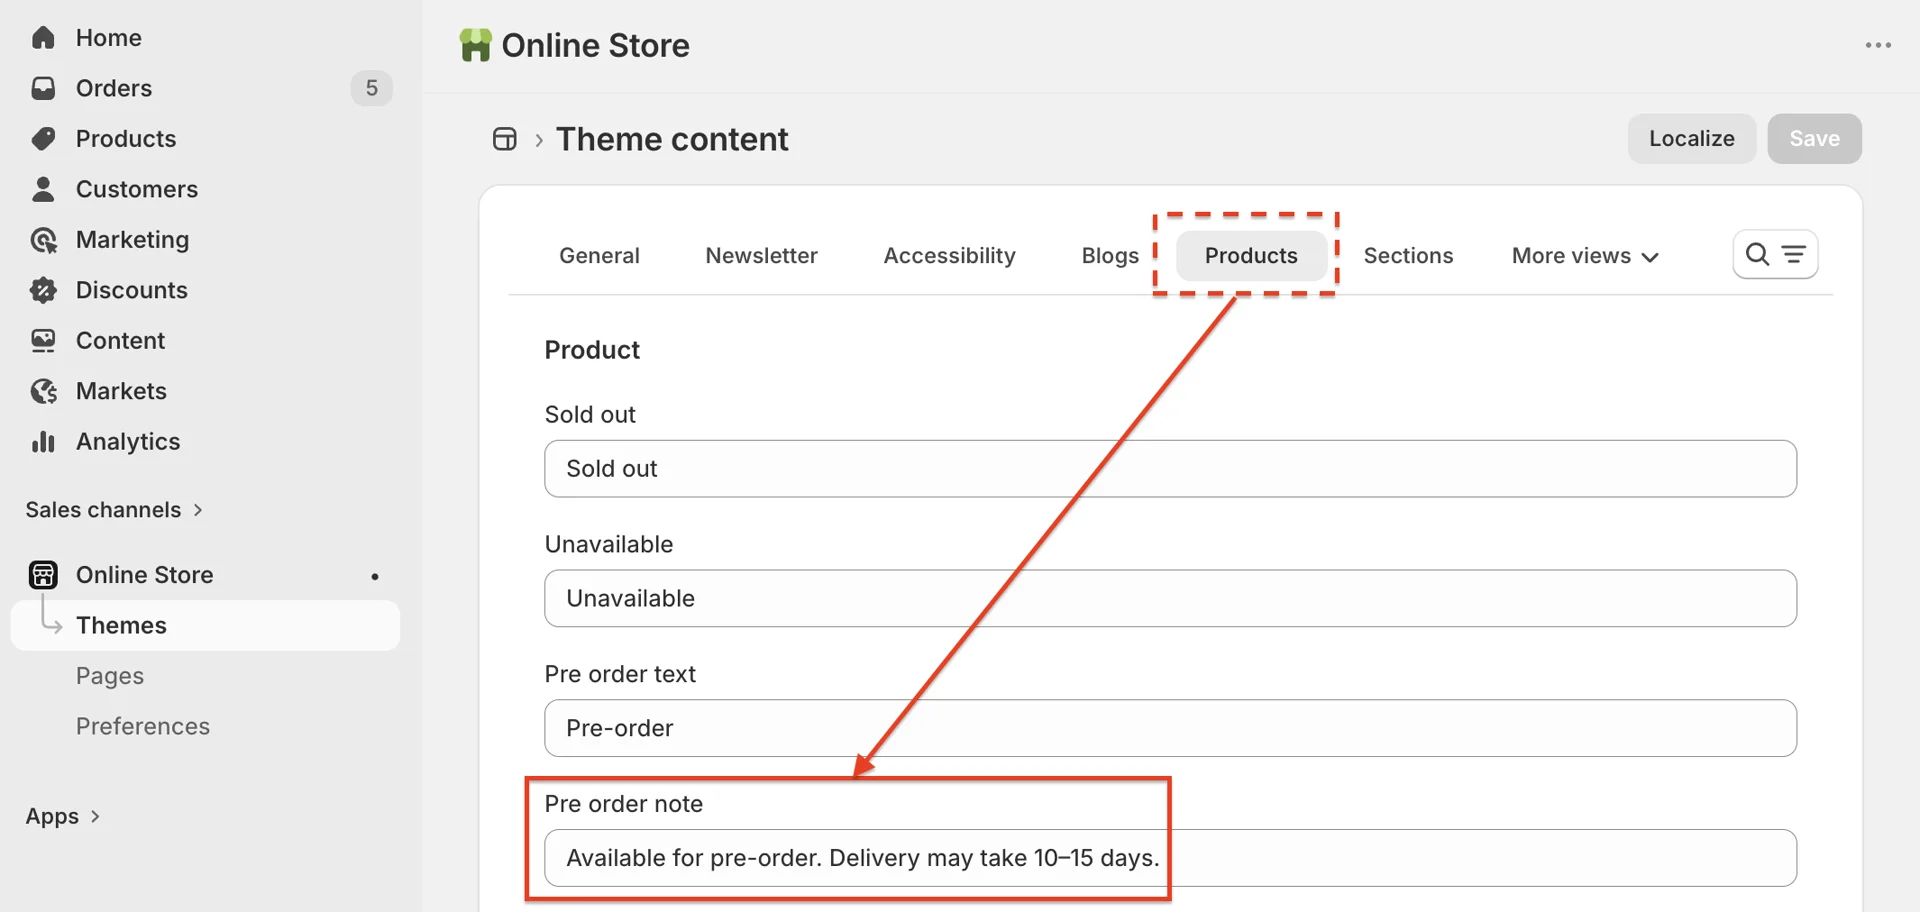Image resolution: width=1920 pixels, height=912 pixels.
Task: Click the Marketing target icon
Action: coord(43,240)
